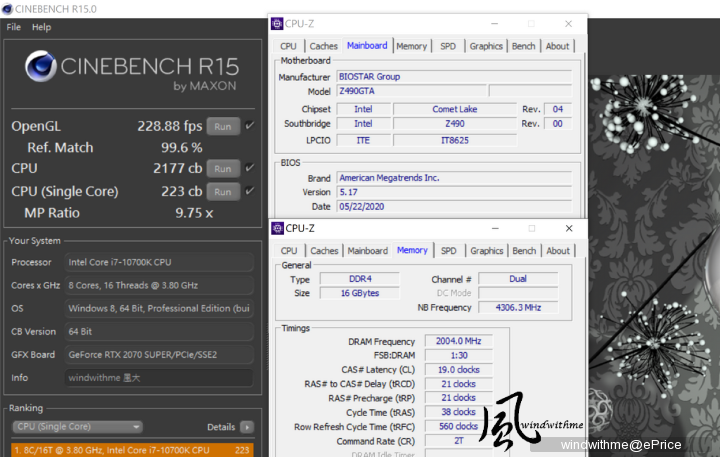720x457 pixels.
Task: Toggle the CPU test checkbox
Action: [249, 168]
